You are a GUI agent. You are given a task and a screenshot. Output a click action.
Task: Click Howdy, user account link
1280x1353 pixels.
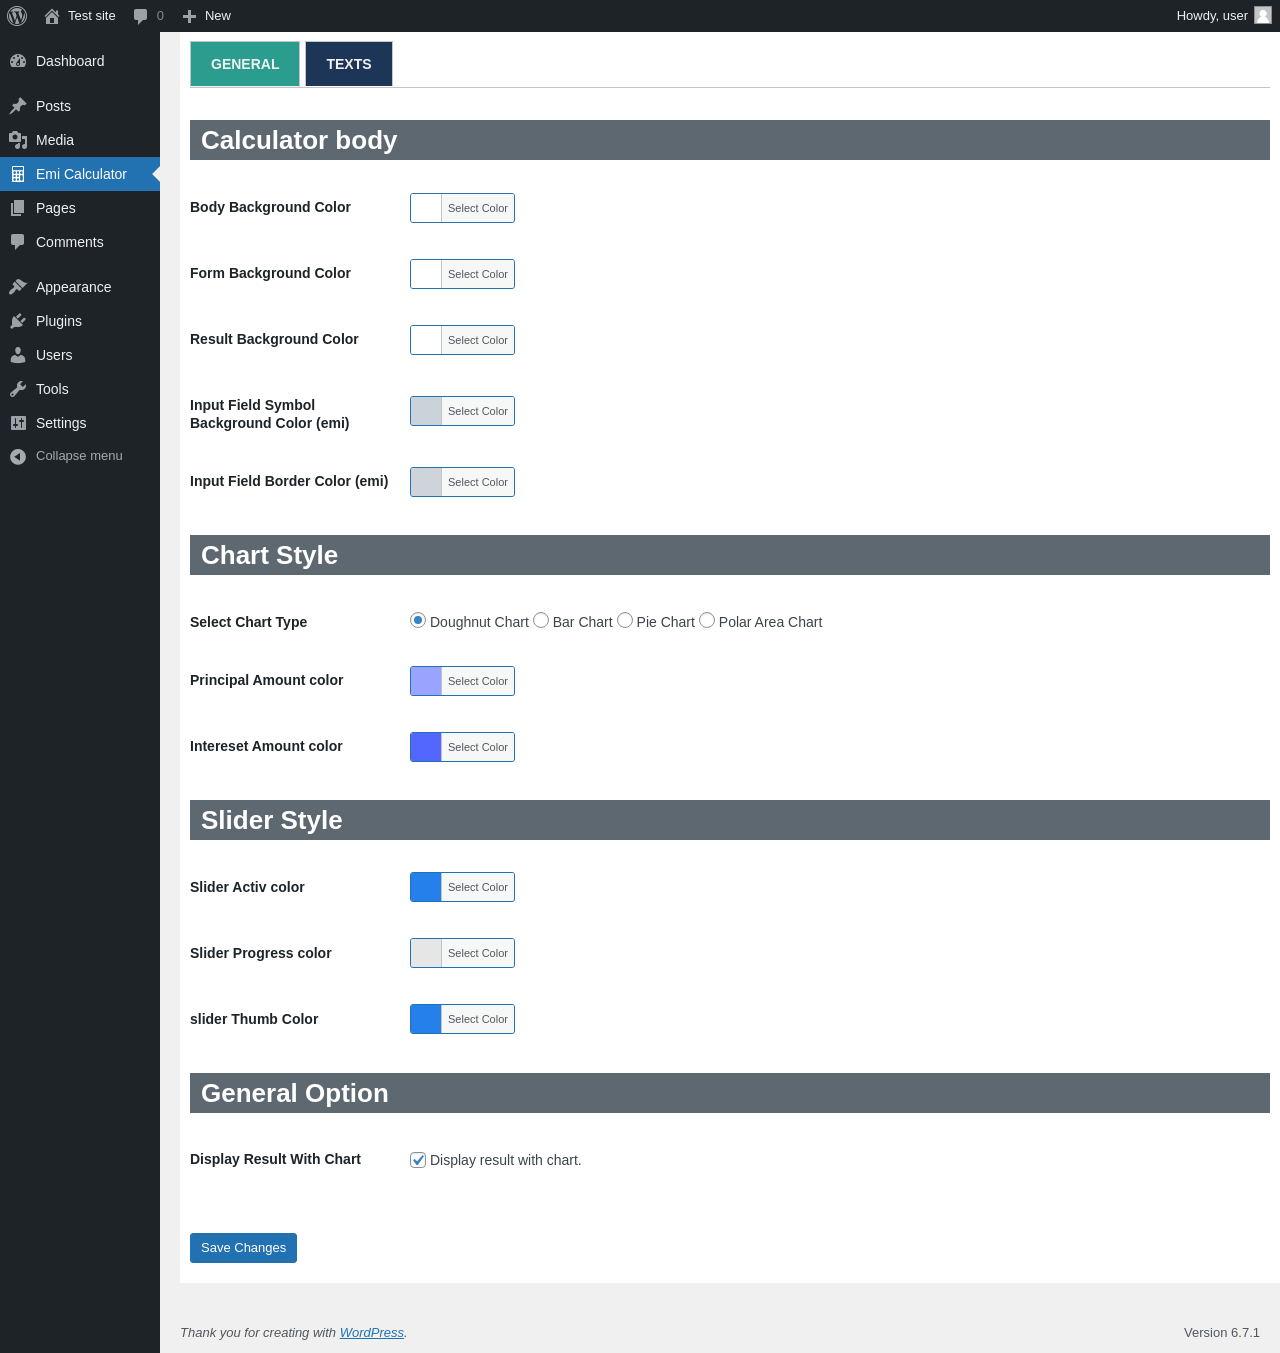(1223, 16)
